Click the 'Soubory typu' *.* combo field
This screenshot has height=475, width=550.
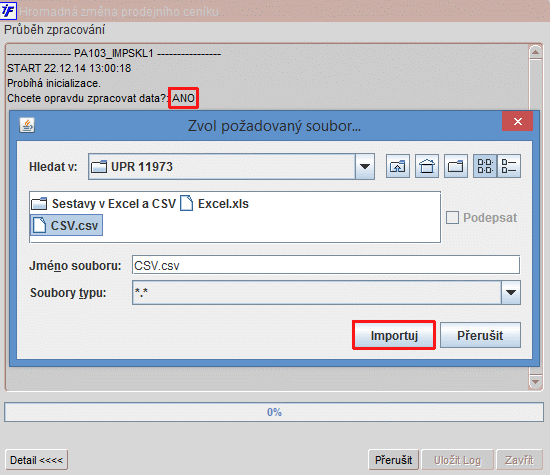click(x=326, y=293)
